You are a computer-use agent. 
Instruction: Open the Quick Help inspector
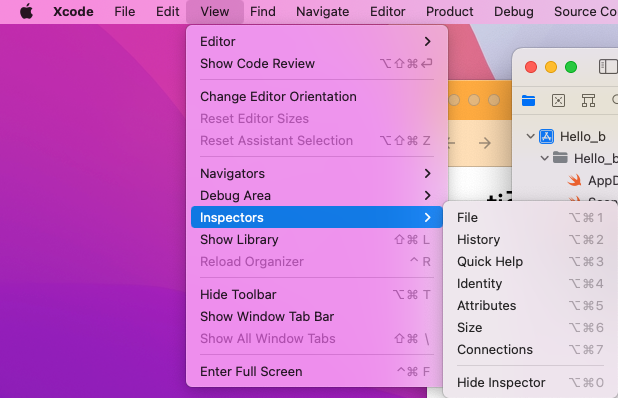click(530, 262)
